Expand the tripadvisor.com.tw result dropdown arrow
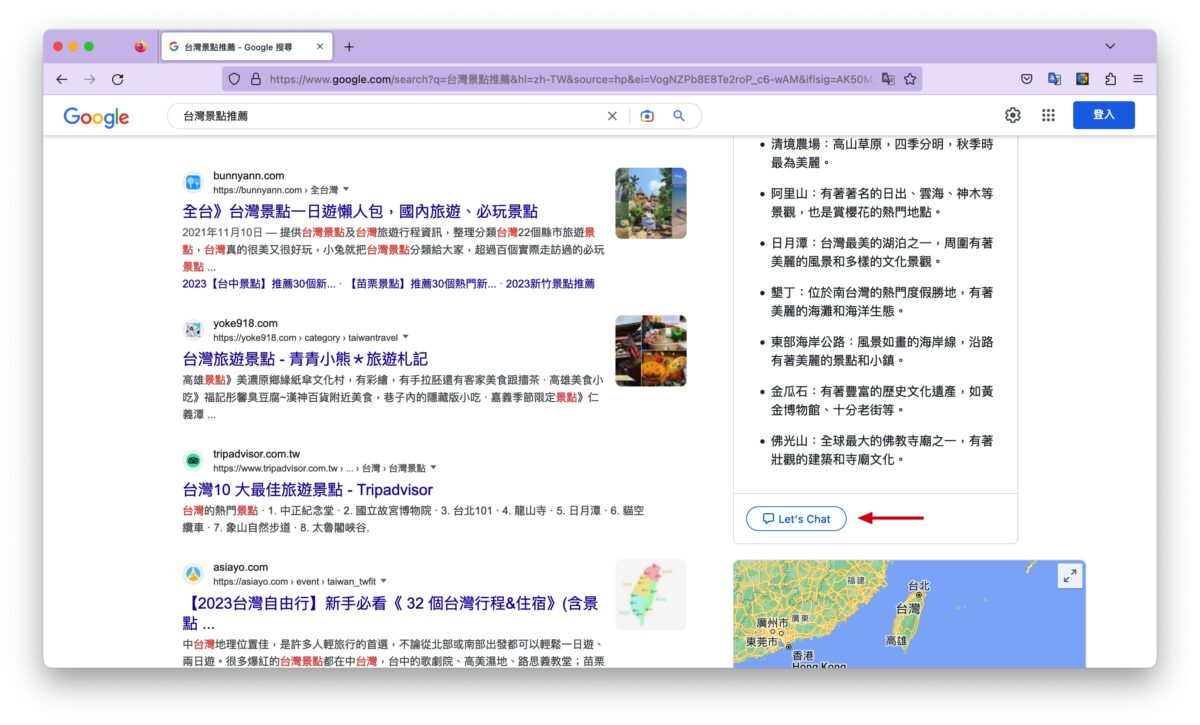 [x=433, y=467]
